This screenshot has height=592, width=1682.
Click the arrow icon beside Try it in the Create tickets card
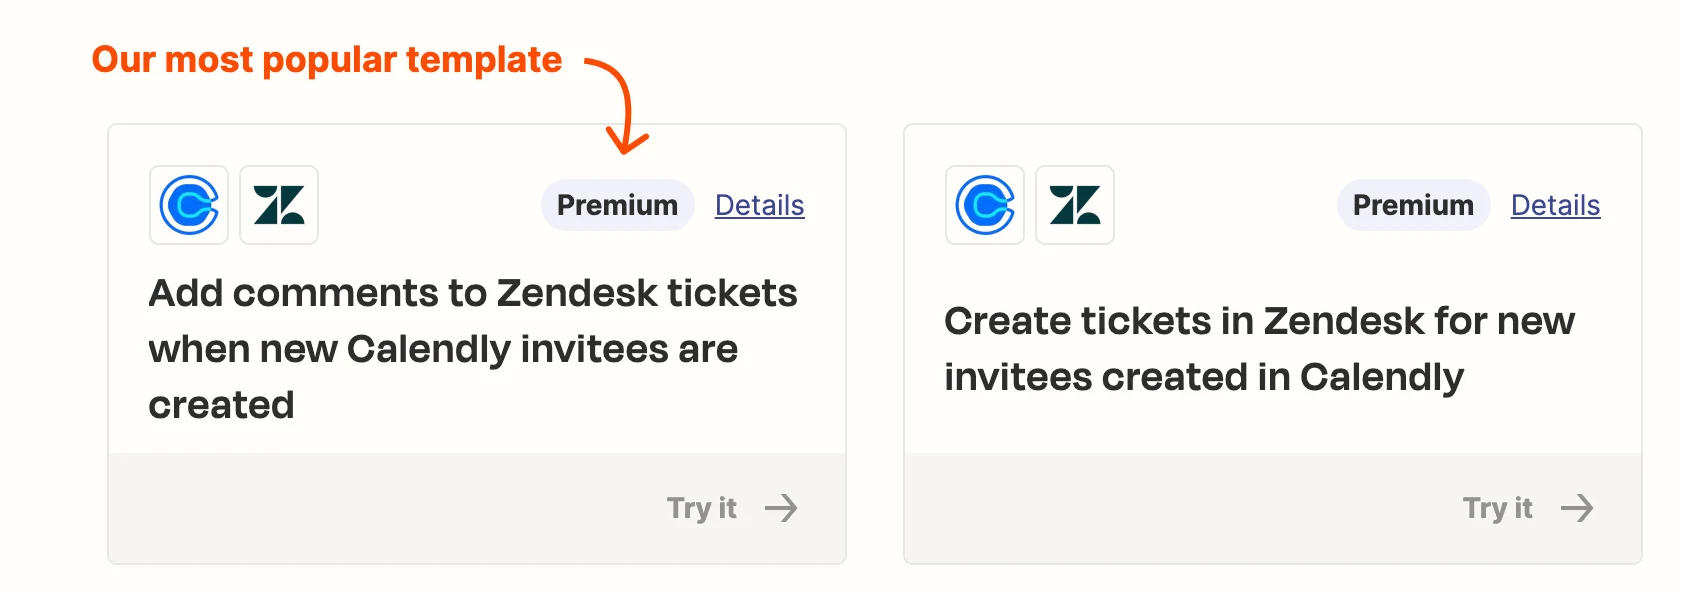point(1577,508)
